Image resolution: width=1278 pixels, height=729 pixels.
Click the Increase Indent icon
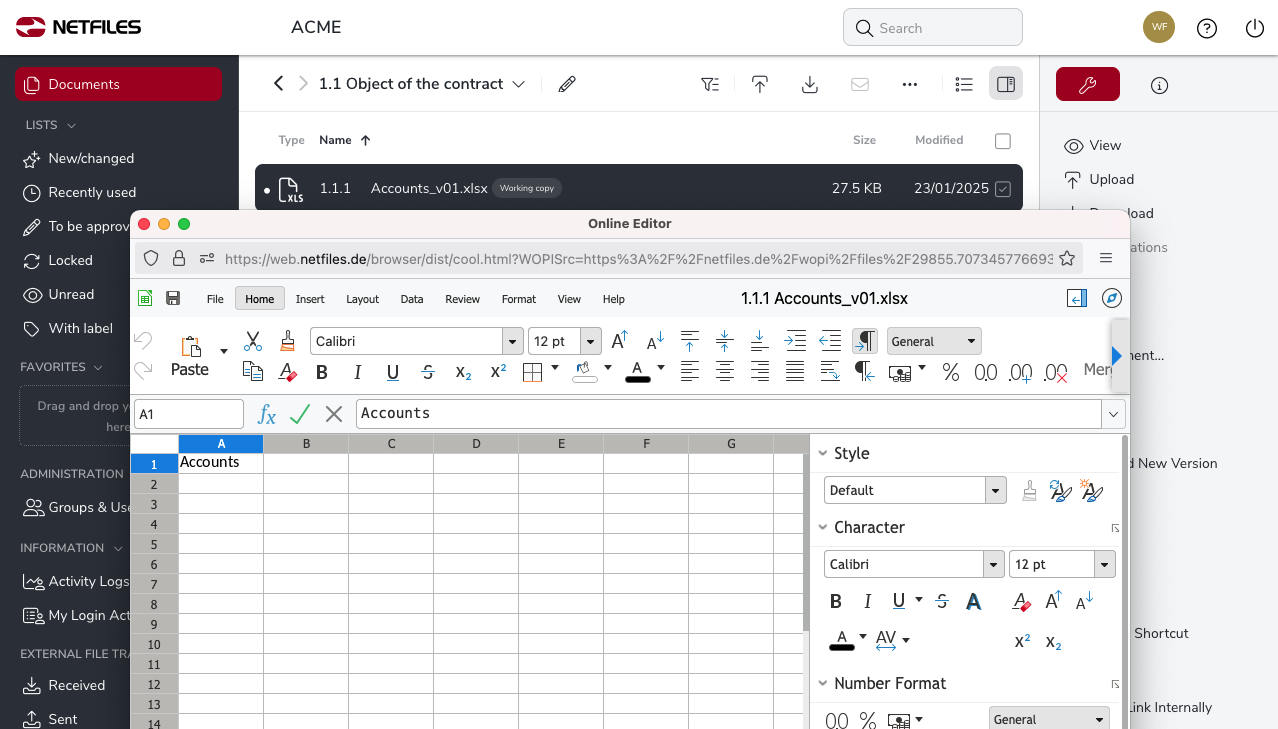tap(795, 341)
